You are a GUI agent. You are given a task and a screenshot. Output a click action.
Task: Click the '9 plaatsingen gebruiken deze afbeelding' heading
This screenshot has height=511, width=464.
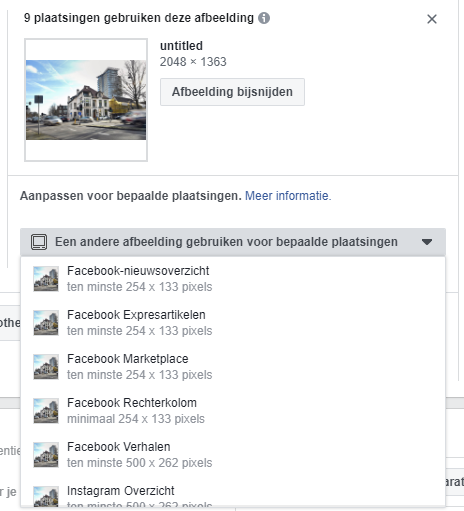pos(139,18)
